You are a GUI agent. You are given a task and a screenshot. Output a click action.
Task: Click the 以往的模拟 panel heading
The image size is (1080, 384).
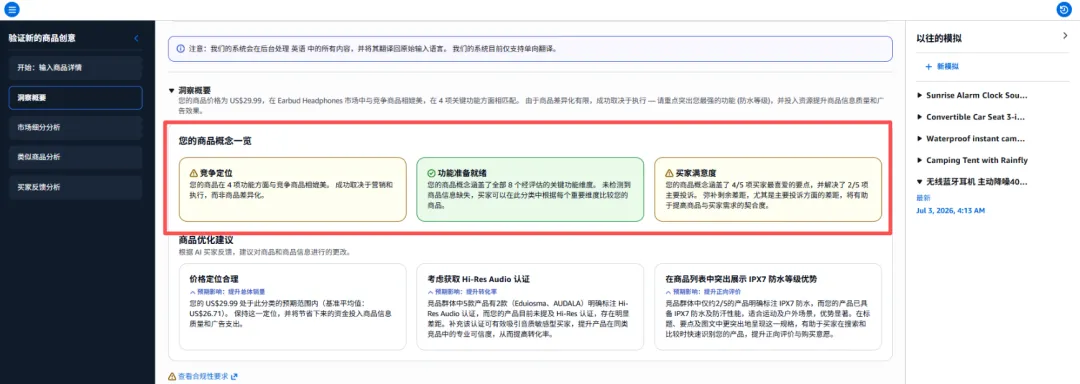(939, 39)
